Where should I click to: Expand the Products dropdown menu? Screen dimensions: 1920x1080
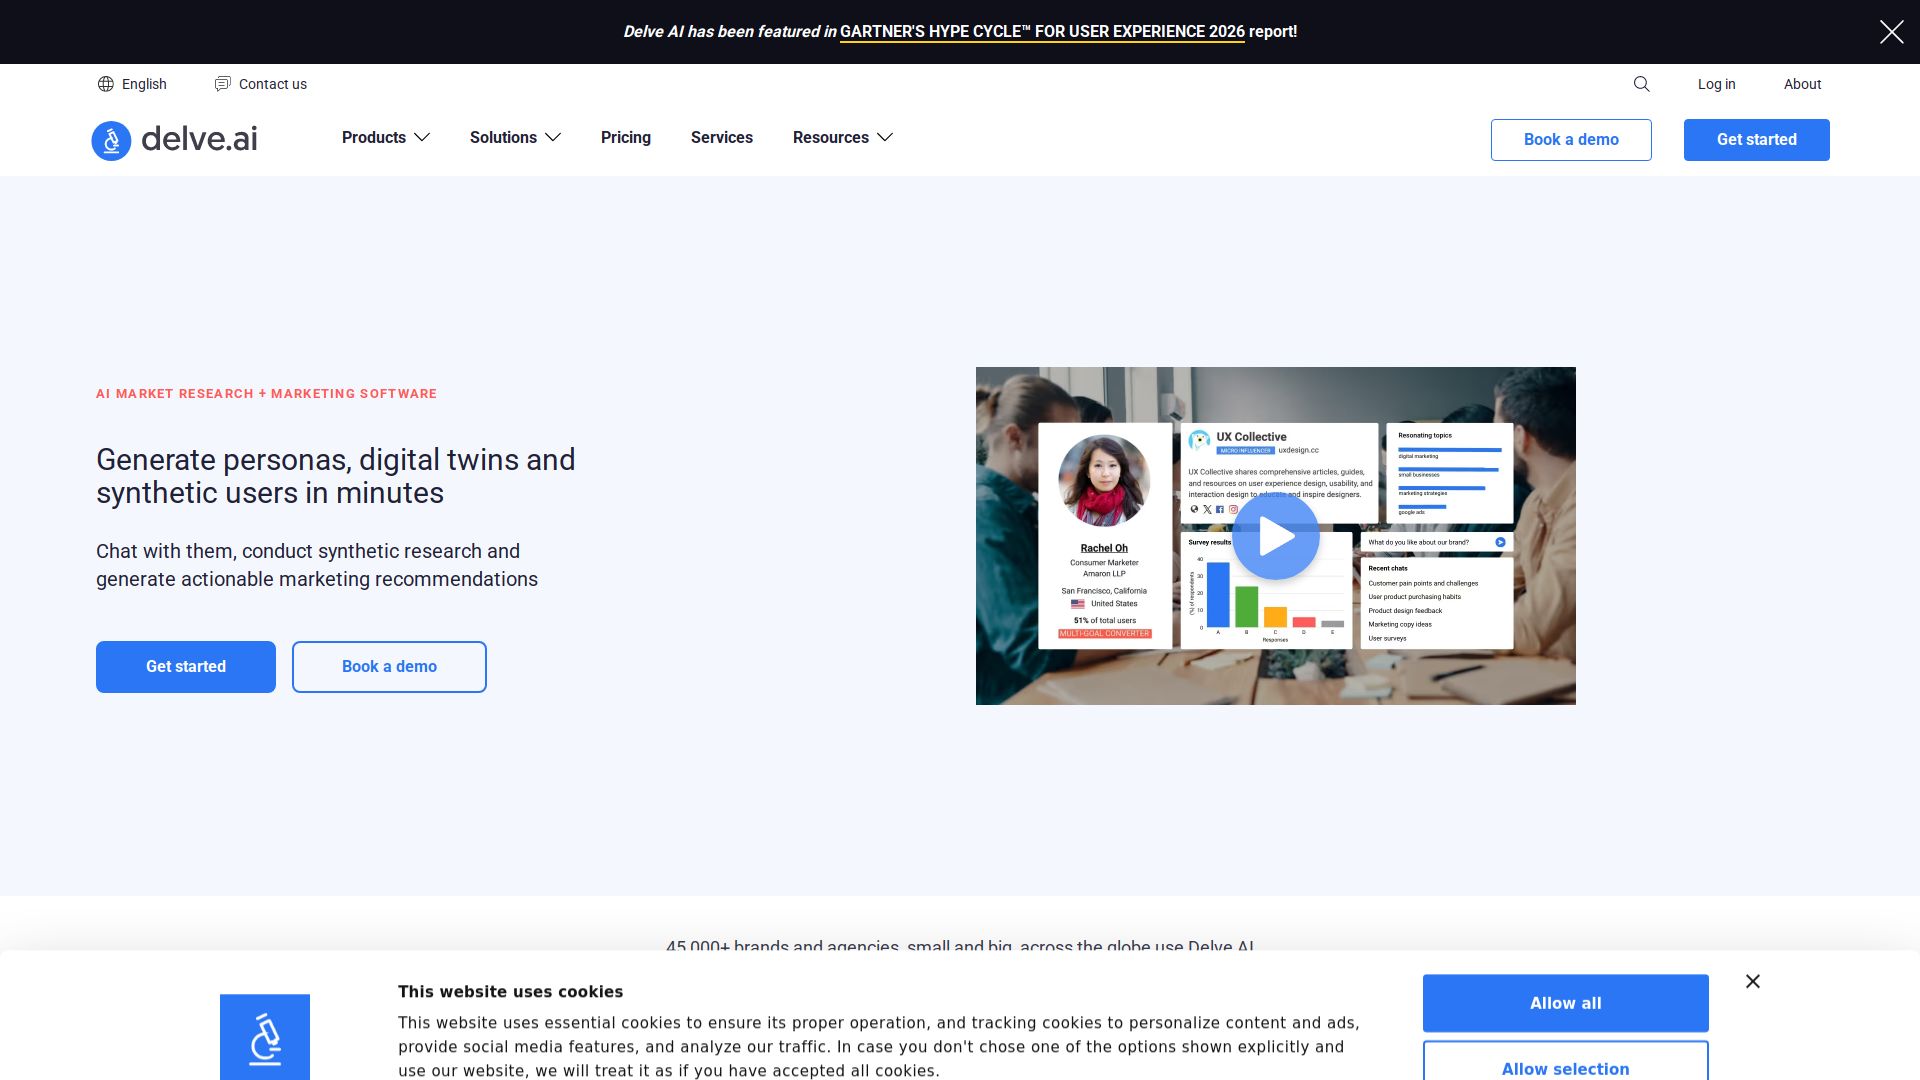coord(386,138)
